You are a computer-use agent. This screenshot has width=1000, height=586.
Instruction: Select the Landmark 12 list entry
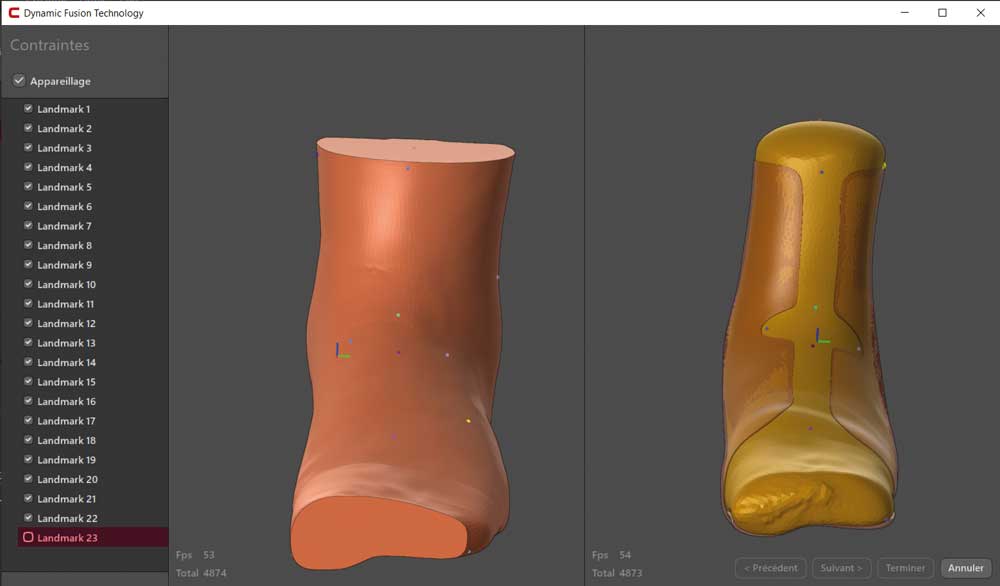[x=67, y=324]
